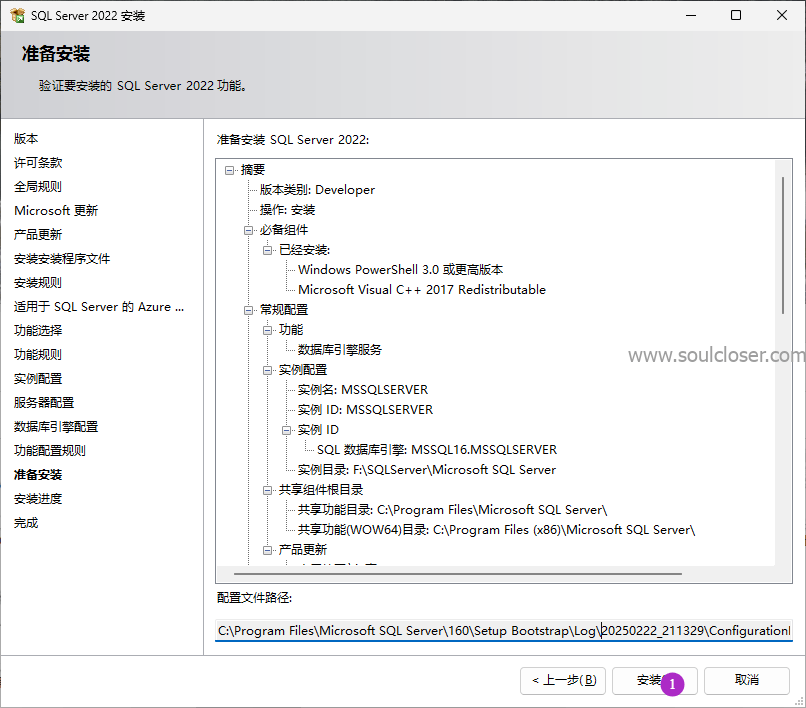Click the 安装 button
Screen dimensions: 806x708
(x=654, y=681)
